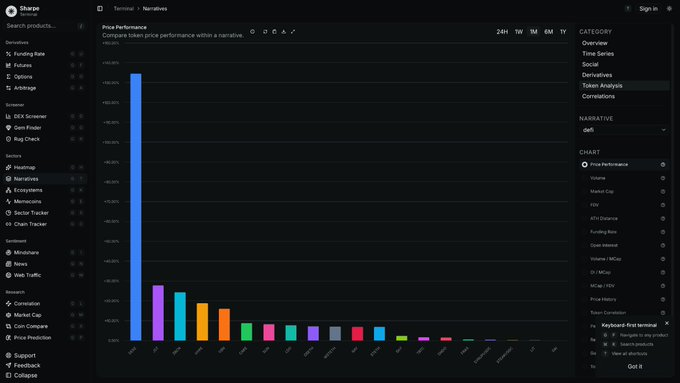Screen dimensions: 680x383
Task: Switch to the 6M timeframe
Action: coord(549,32)
